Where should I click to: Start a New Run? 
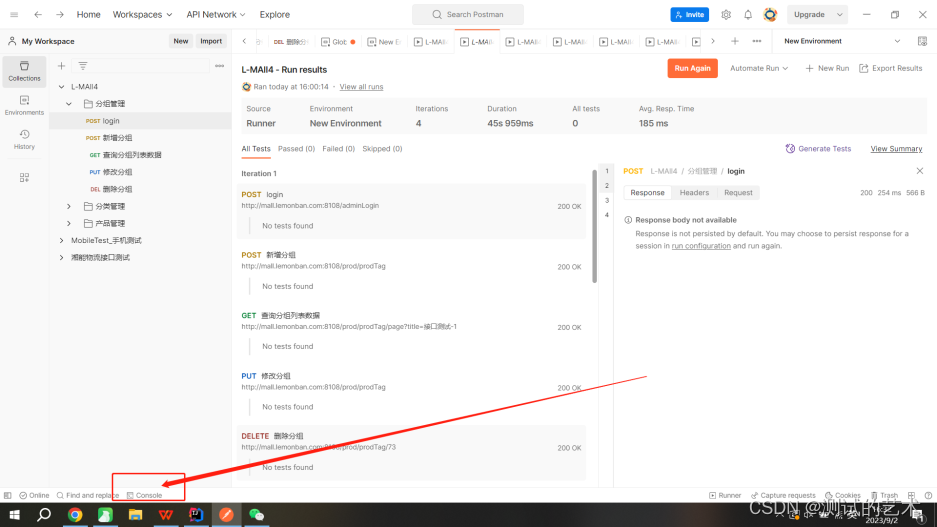coord(827,68)
